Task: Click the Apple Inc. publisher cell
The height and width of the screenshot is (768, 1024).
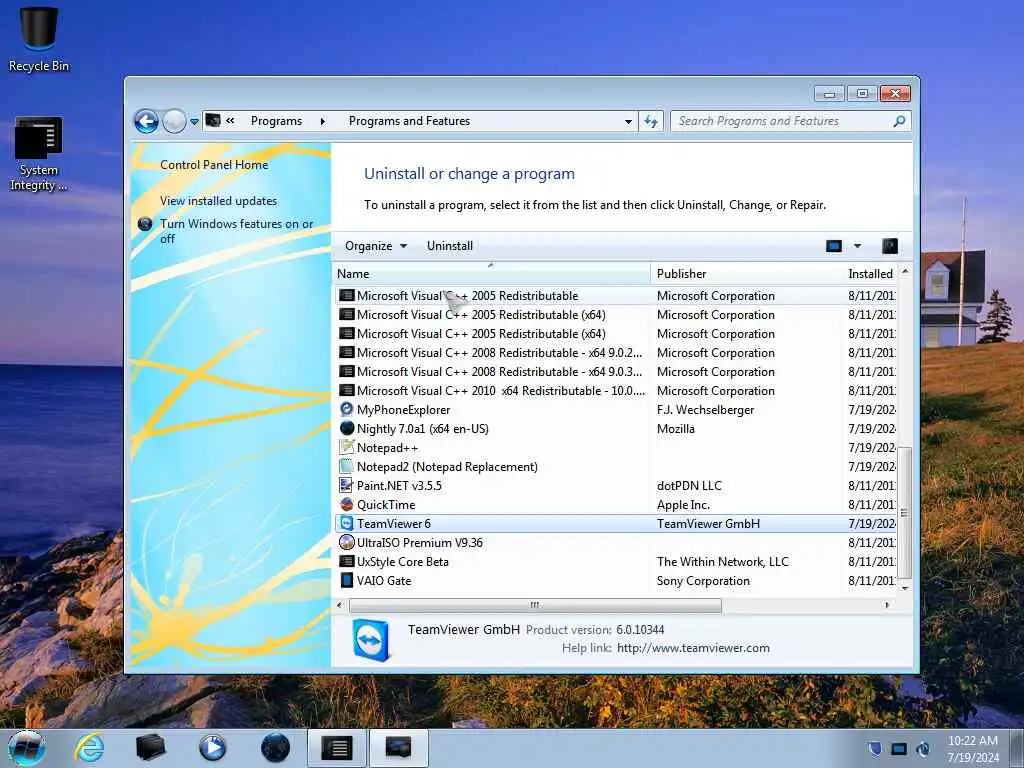Action: click(683, 504)
